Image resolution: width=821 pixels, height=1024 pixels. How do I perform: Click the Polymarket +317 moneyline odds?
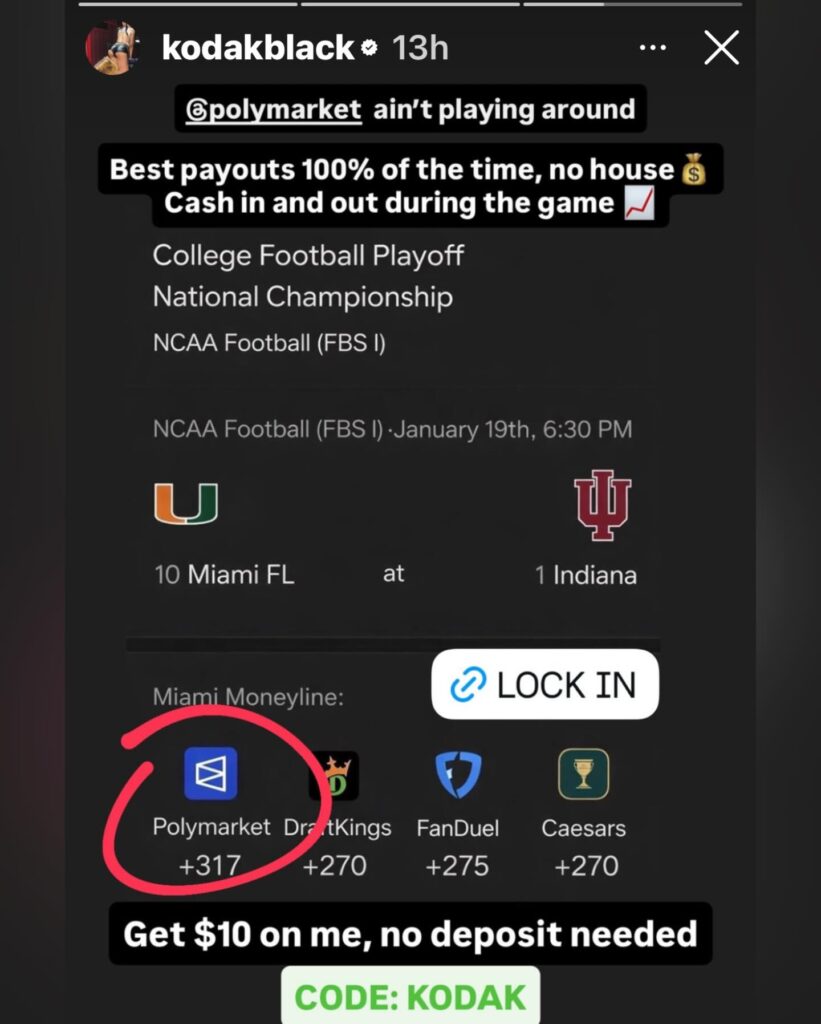pos(211,866)
